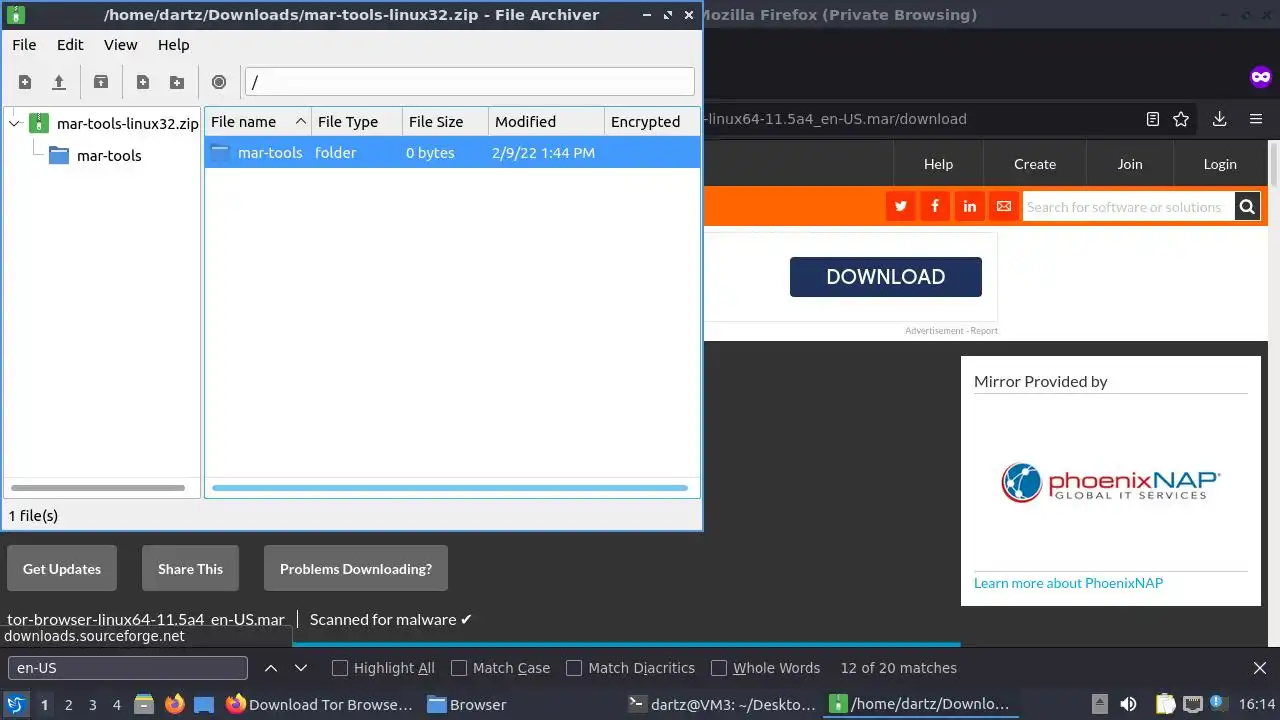
Task: Open the Edit menu
Action: (x=70, y=45)
